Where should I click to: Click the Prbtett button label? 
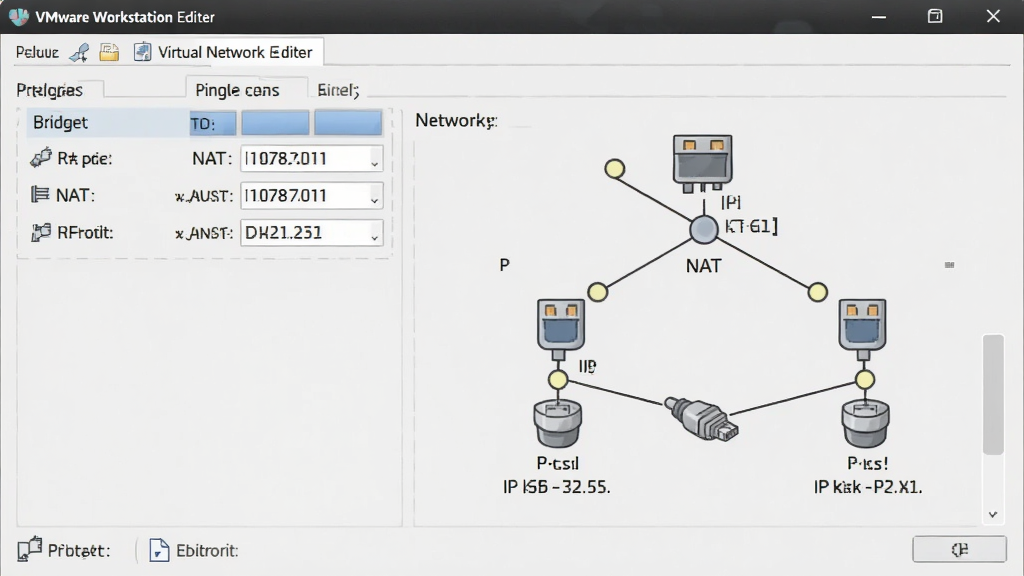coord(79,551)
